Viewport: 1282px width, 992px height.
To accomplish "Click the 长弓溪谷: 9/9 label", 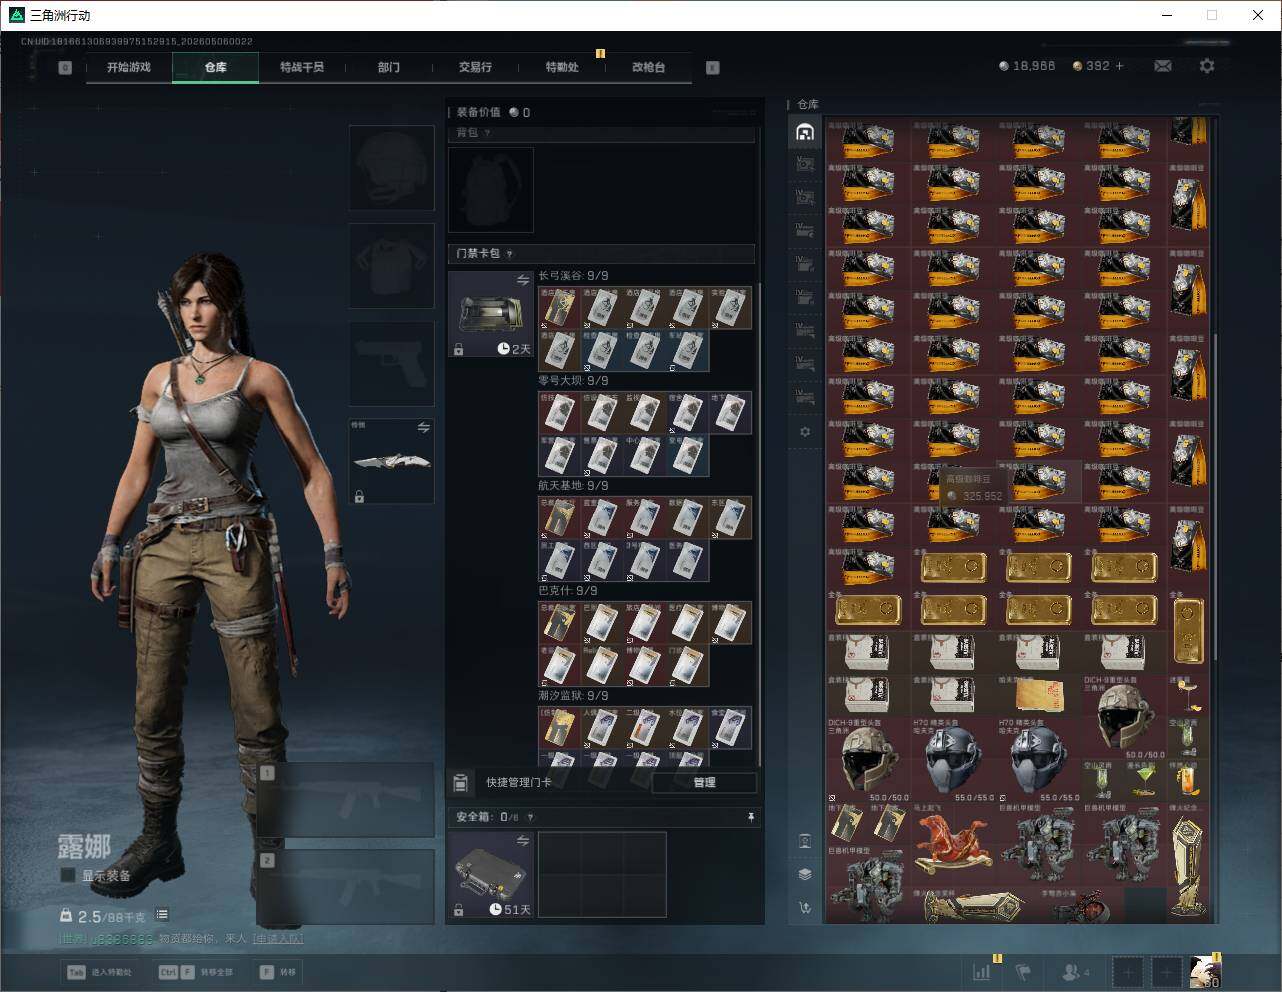I will [573, 276].
